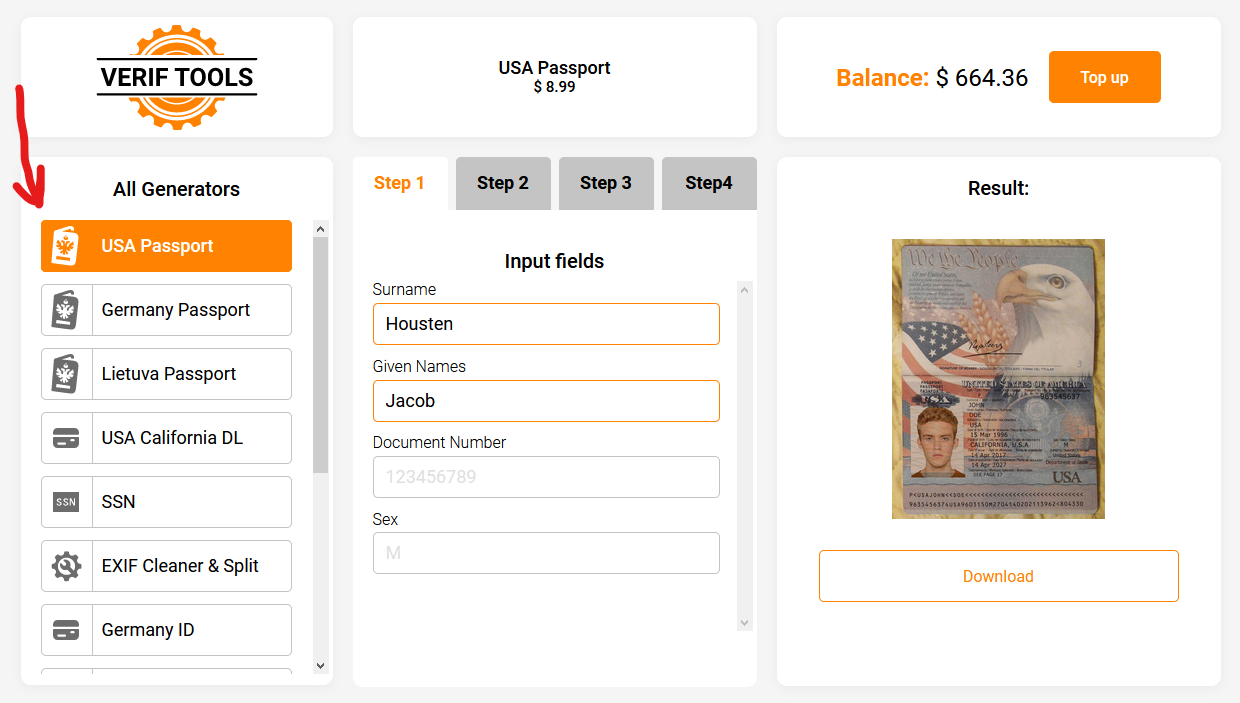Switch to the Step 2 tab
Viewport: 1240px width, 703px height.
(x=503, y=183)
